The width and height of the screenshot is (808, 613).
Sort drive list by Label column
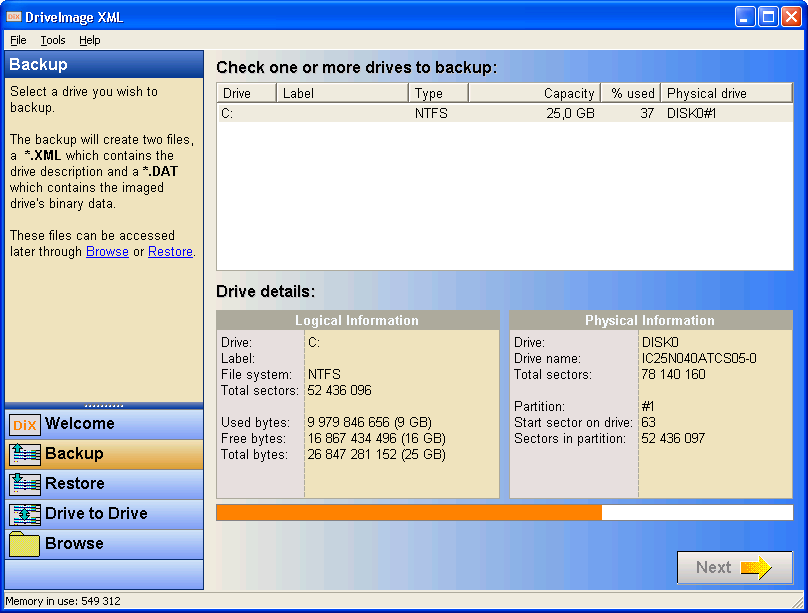342,93
